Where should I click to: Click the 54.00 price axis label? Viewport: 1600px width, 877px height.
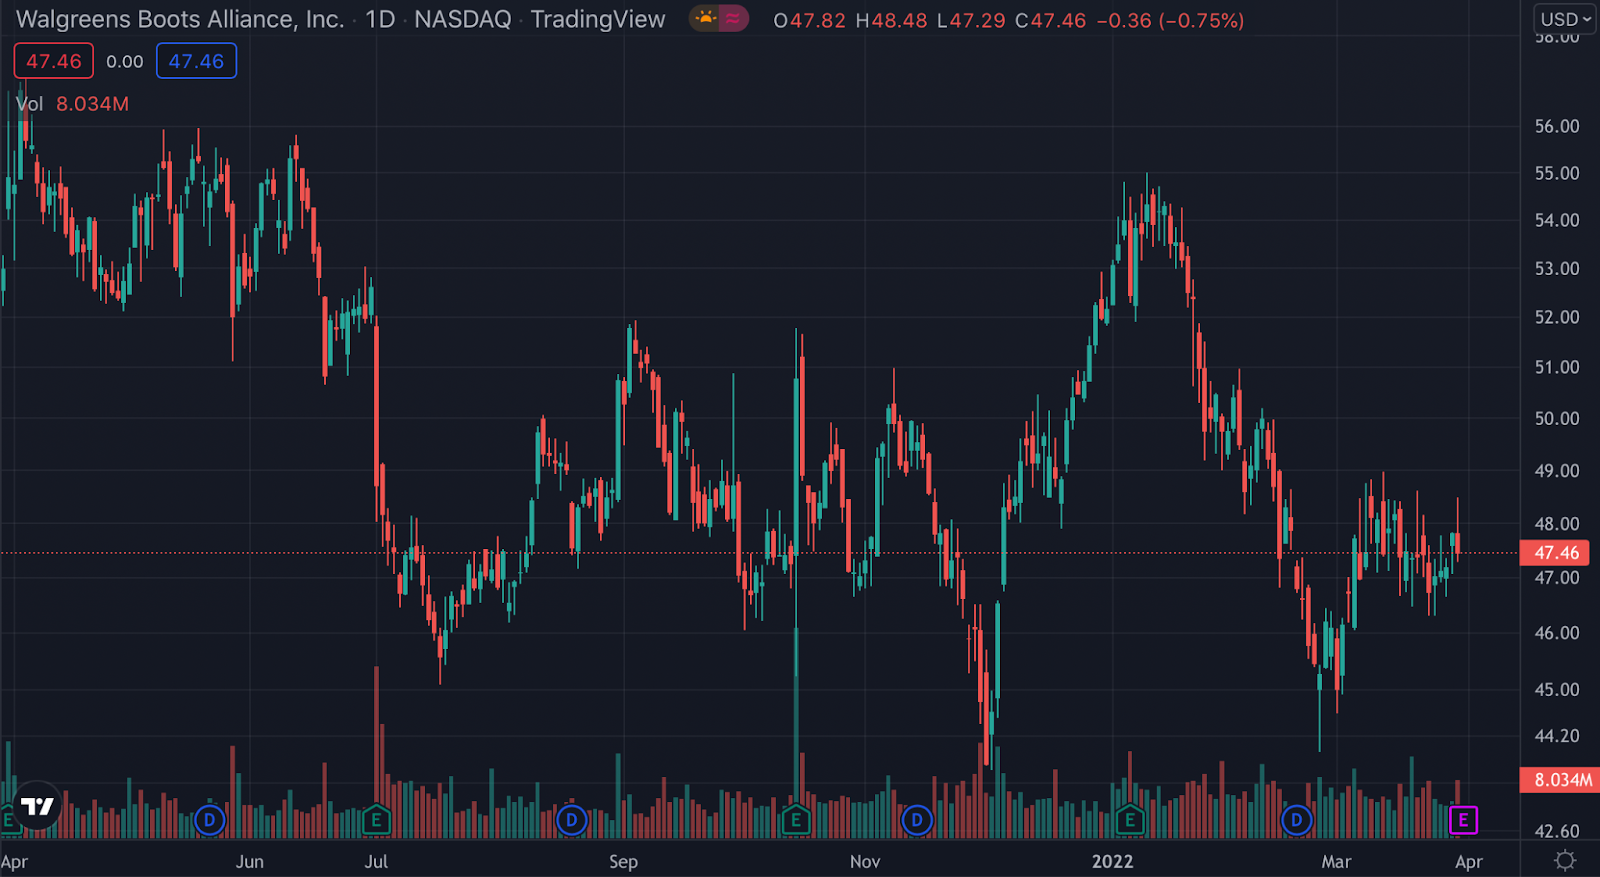(1557, 220)
